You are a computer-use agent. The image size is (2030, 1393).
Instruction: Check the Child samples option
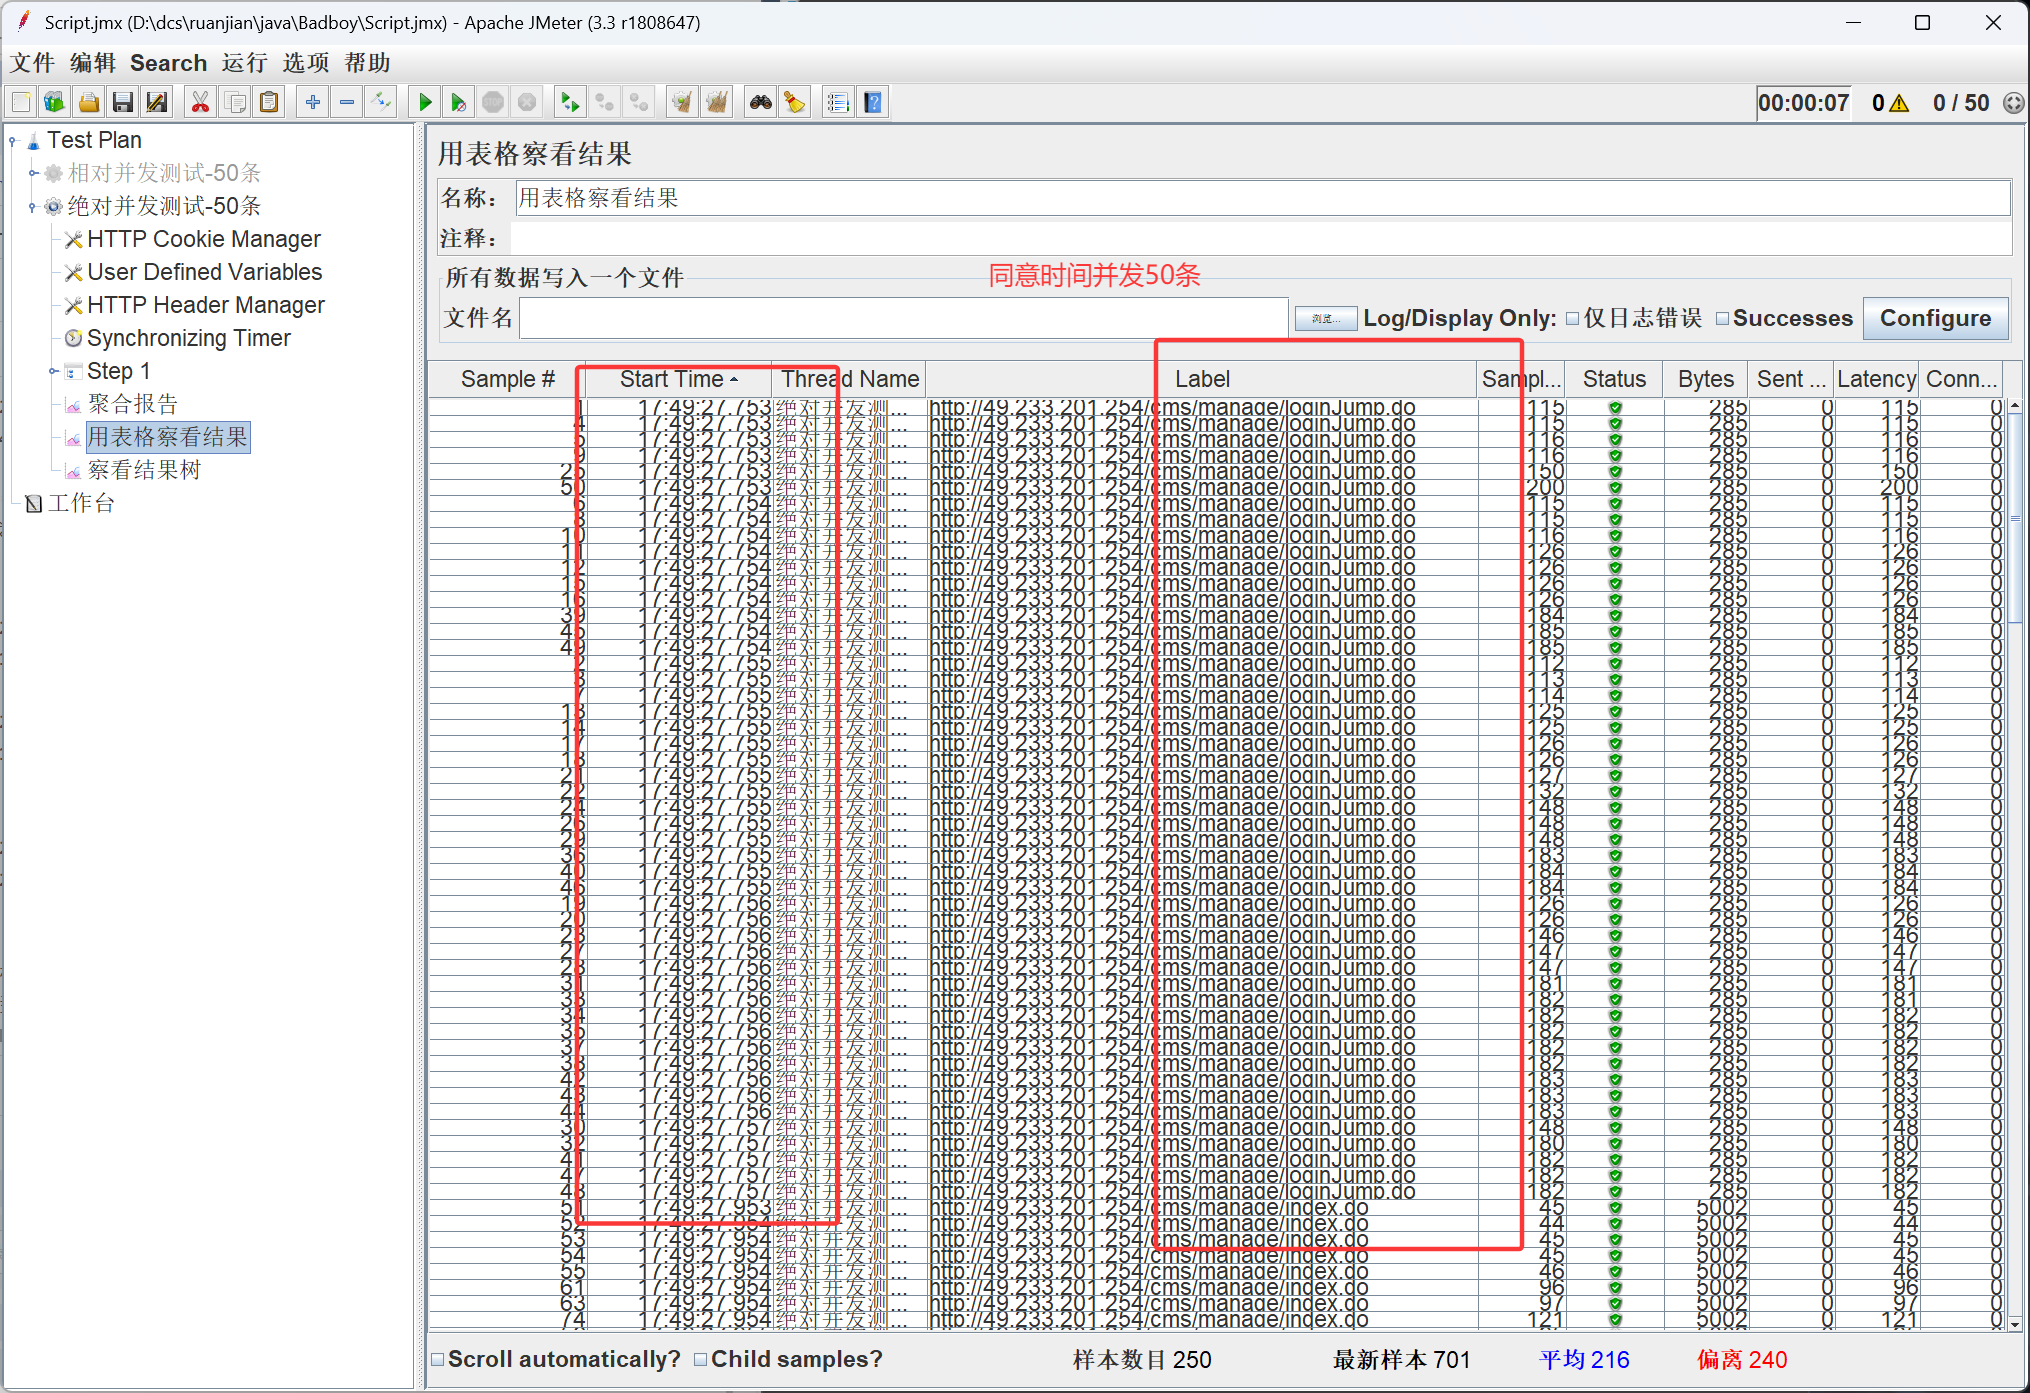pos(701,1360)
